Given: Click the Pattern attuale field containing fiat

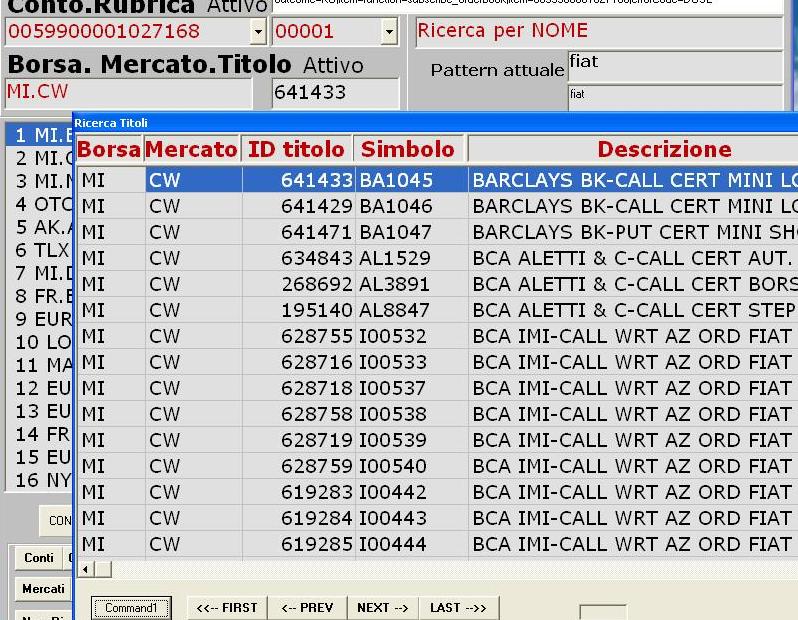Looking at the screenshot, I should click(x=675, y=66).
